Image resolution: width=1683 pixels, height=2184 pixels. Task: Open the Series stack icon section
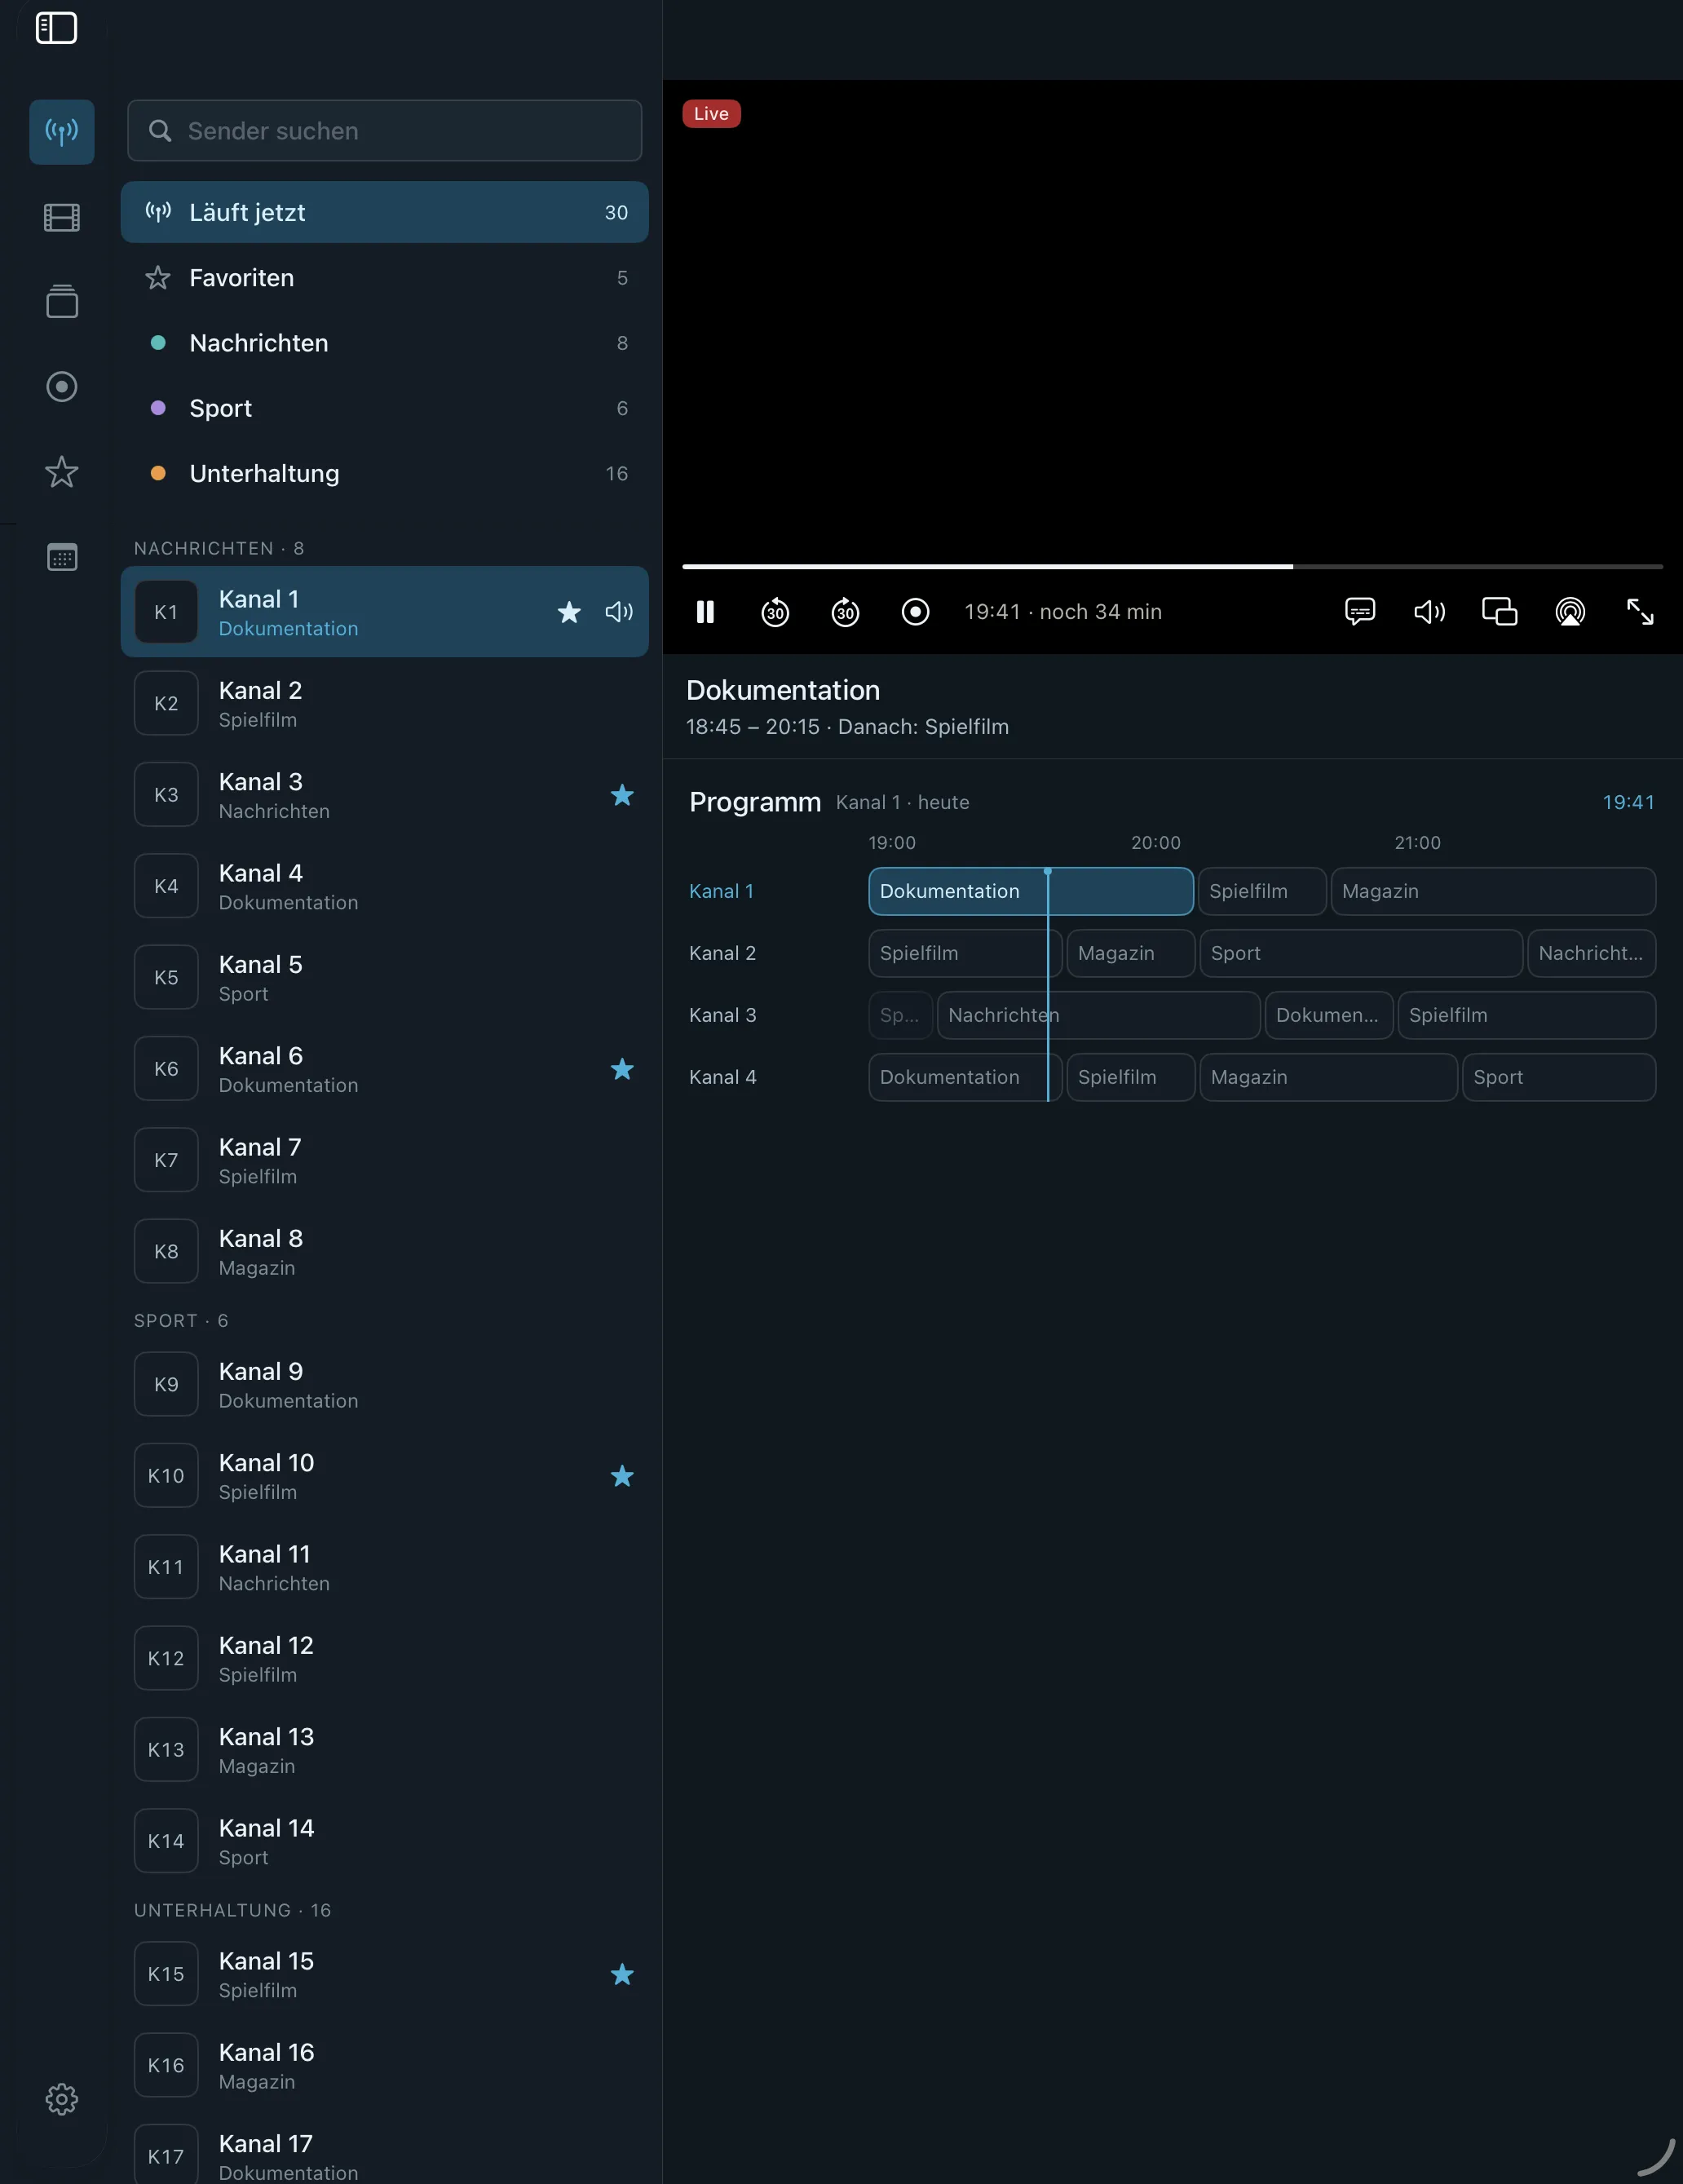(x=62, y=301)
